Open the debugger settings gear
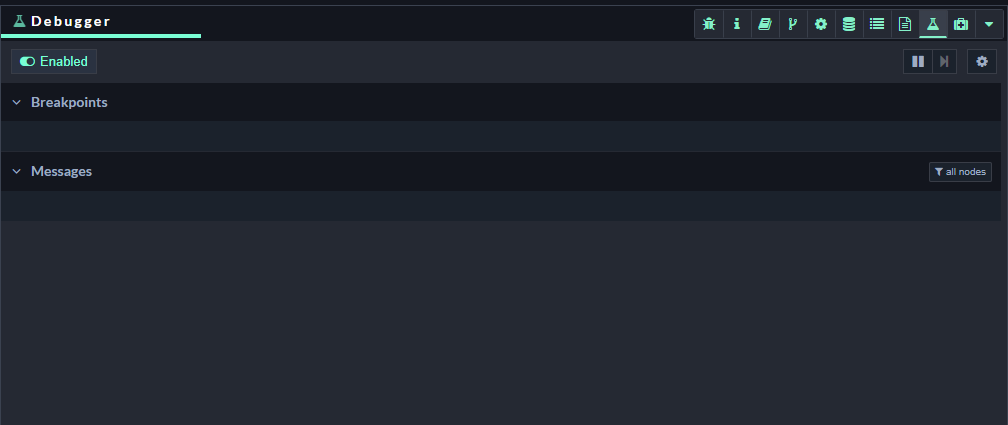The image size is (1008, 425). click(x=982, y=62)
